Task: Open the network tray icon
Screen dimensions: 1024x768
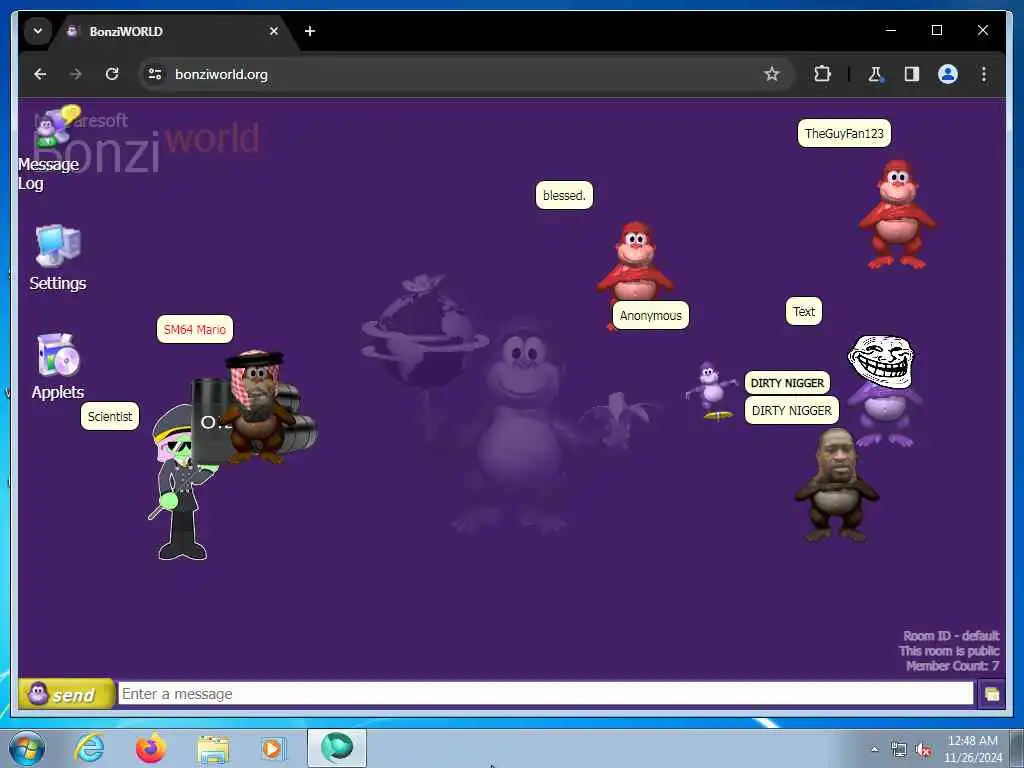Action: 899,750
